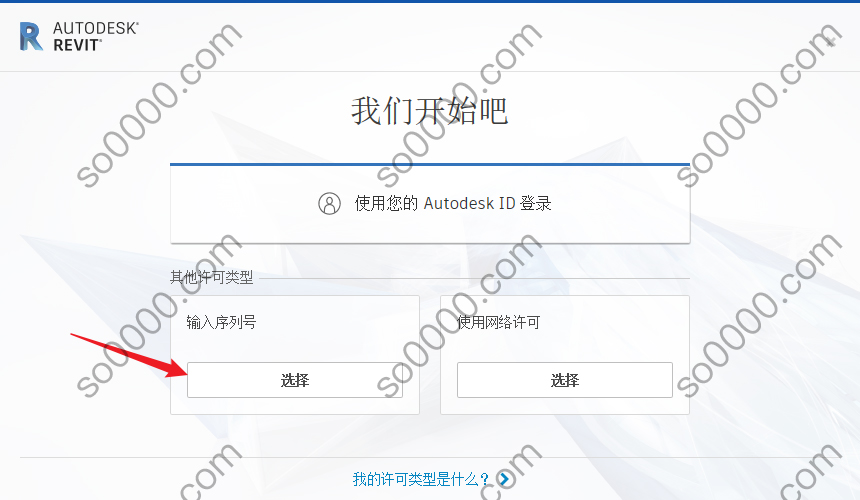Click the user profile icon beside Autodesk ID
The width and height of the screenshot is (860, 500).
pos(330,203)
